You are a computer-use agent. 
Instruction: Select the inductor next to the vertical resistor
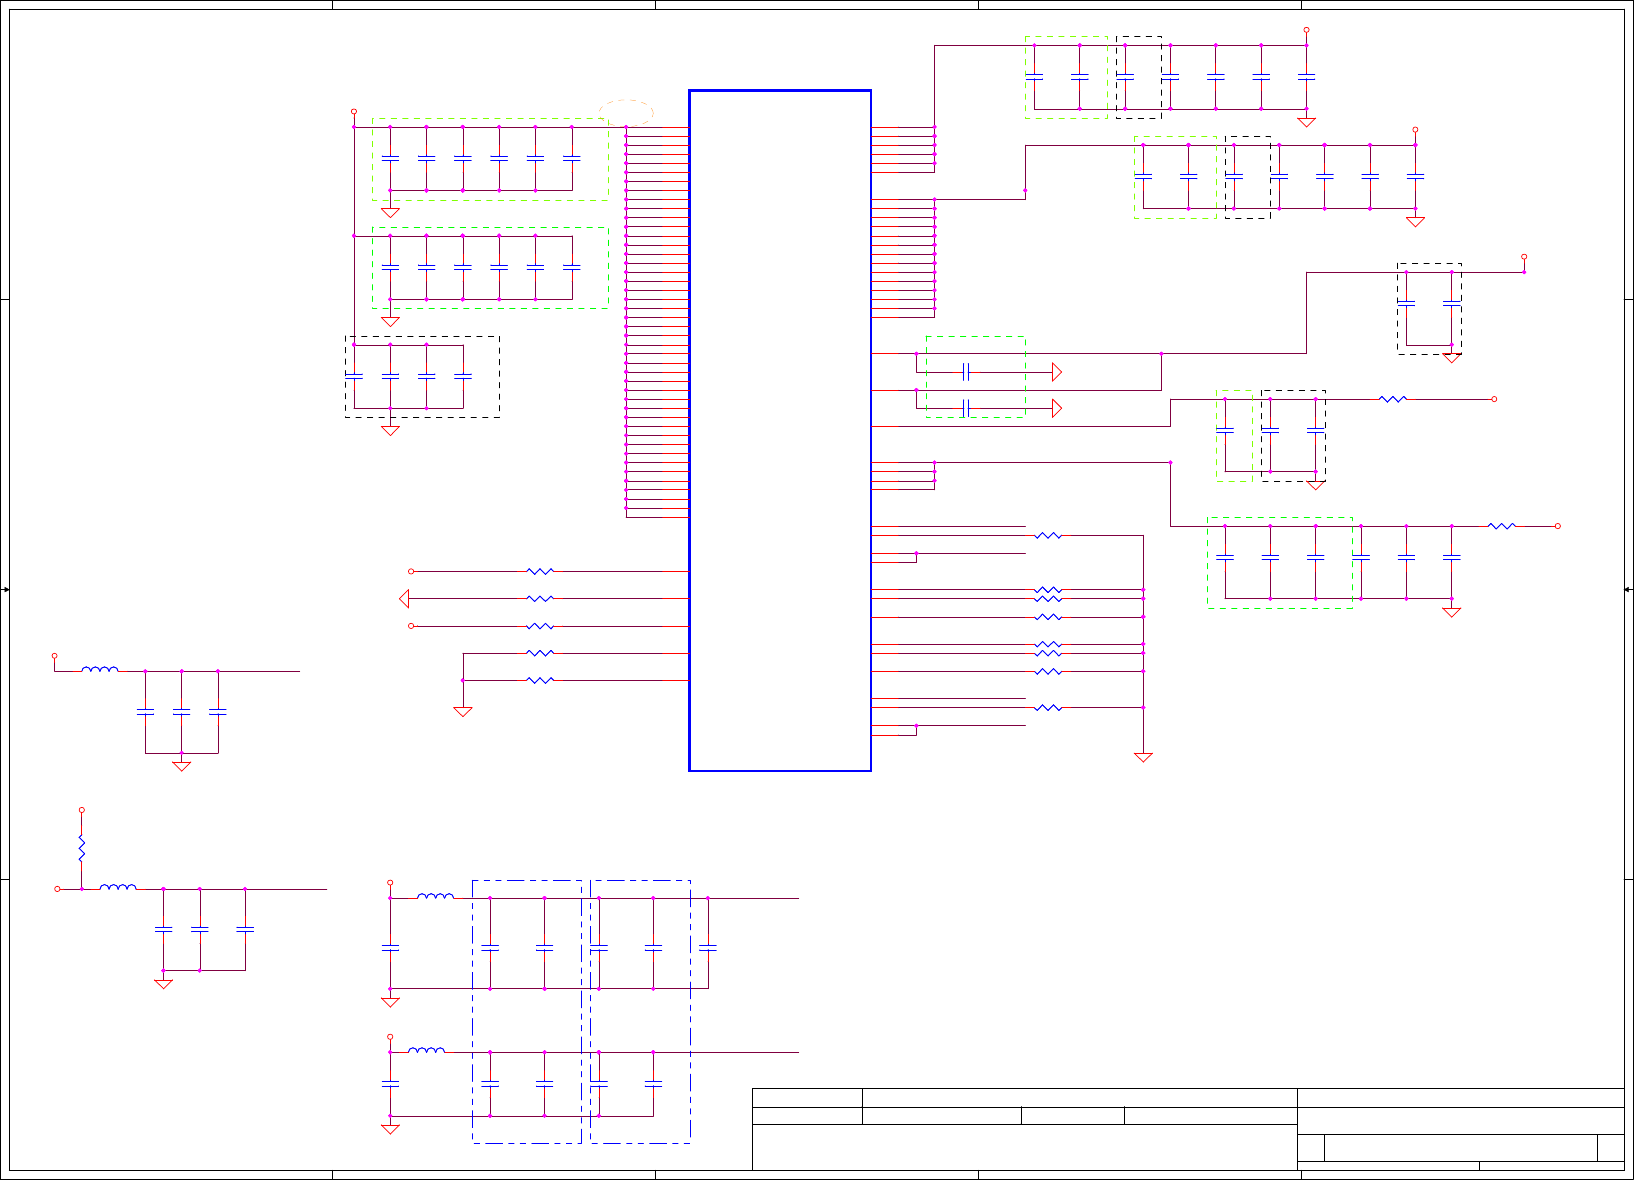(x=118, y=886)
